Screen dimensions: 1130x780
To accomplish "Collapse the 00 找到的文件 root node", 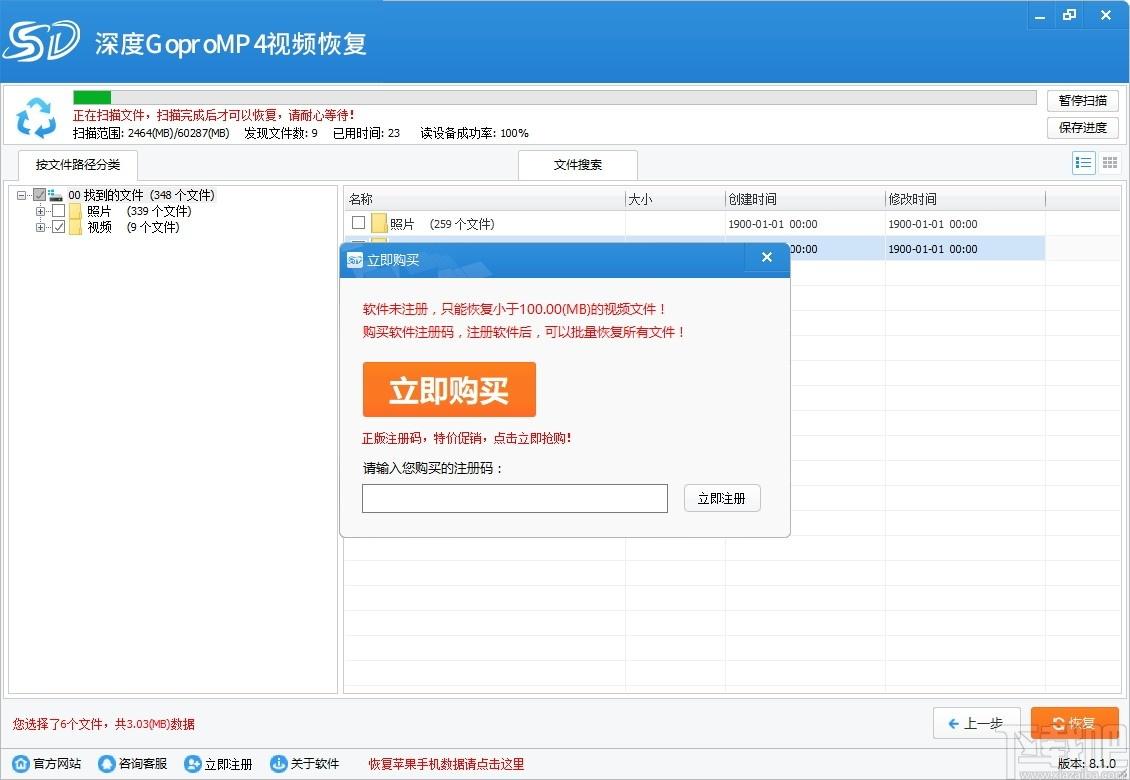I will click(x=21, y=195).
